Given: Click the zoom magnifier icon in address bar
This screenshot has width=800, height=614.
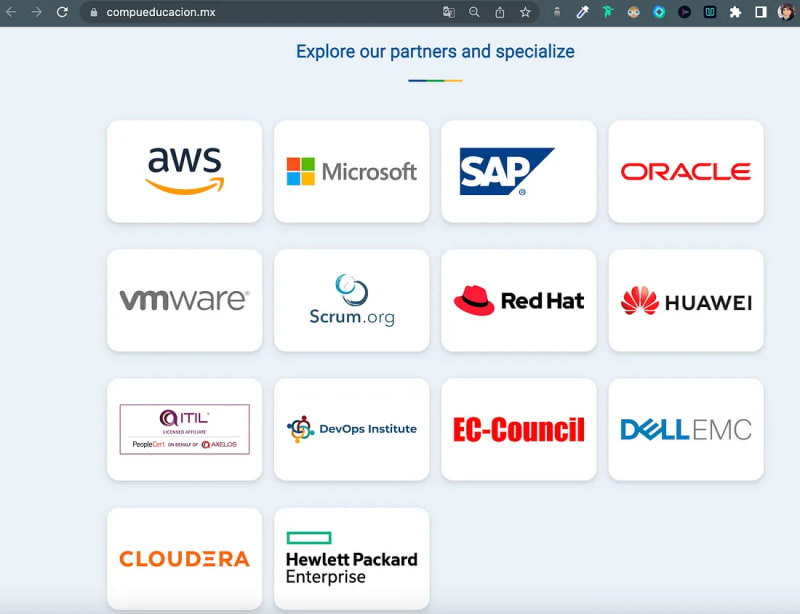Looking at the screenshot, I should [474, 12].
